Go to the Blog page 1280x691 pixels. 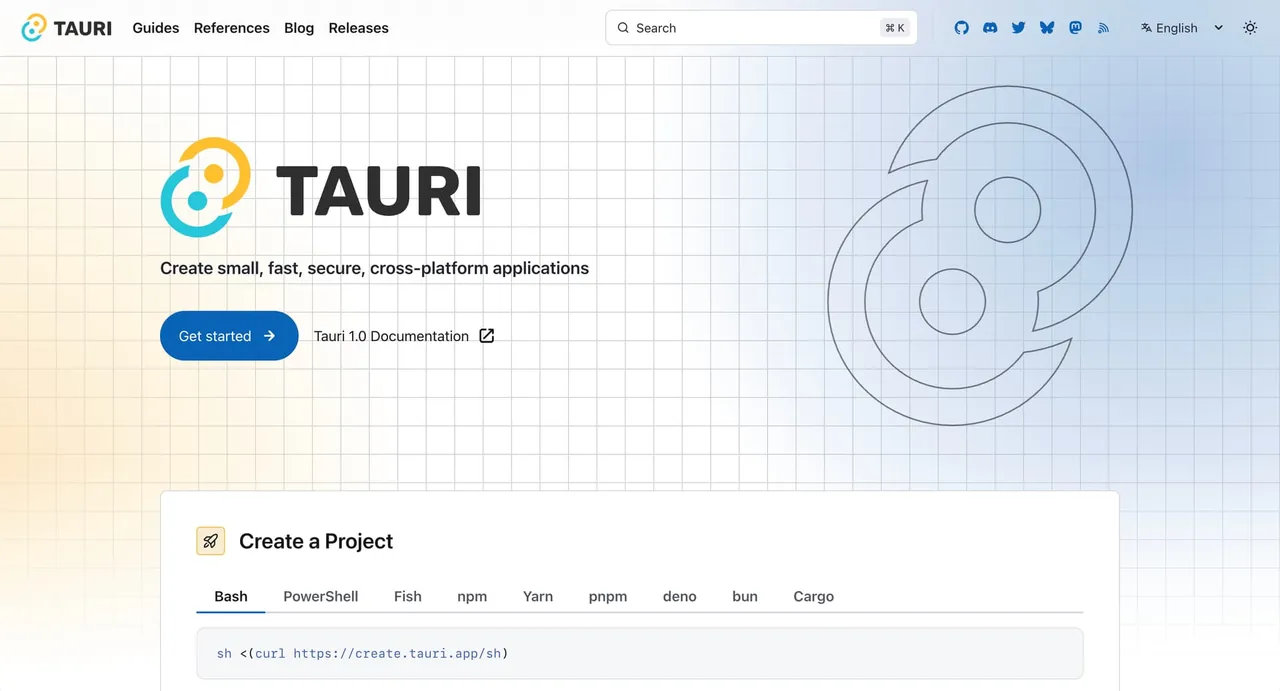(299, 28)
